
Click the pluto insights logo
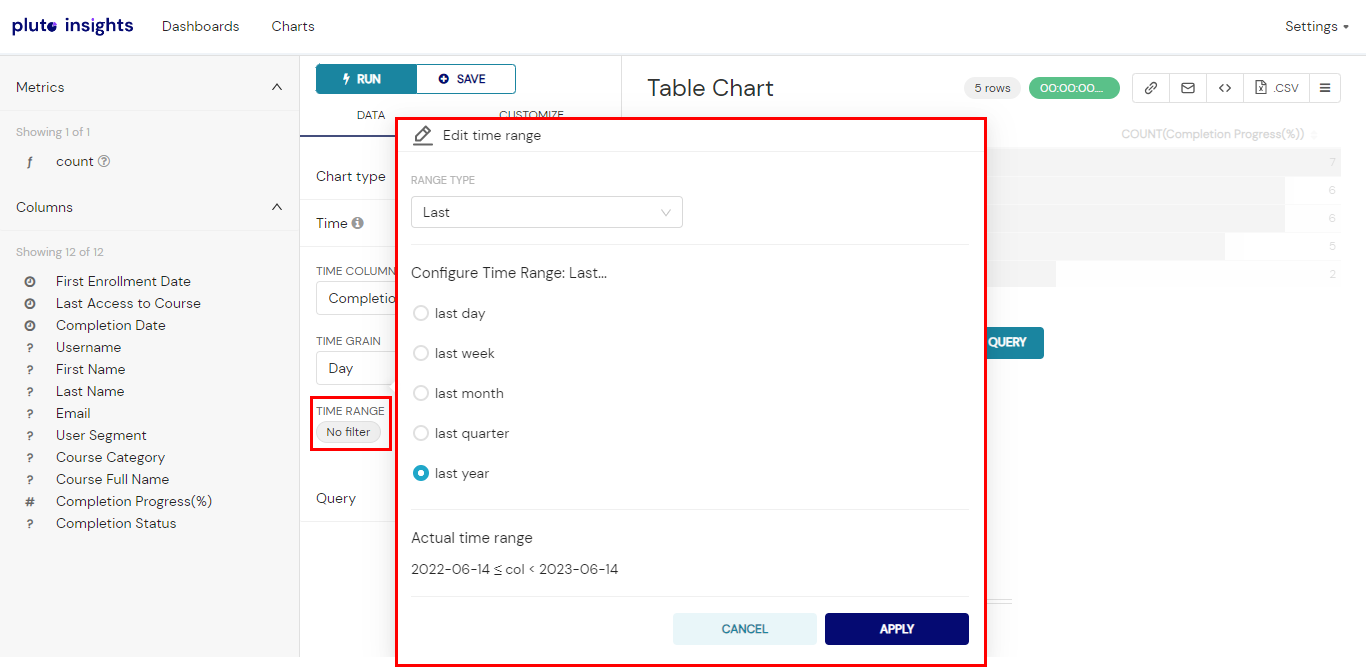[72, 26]
